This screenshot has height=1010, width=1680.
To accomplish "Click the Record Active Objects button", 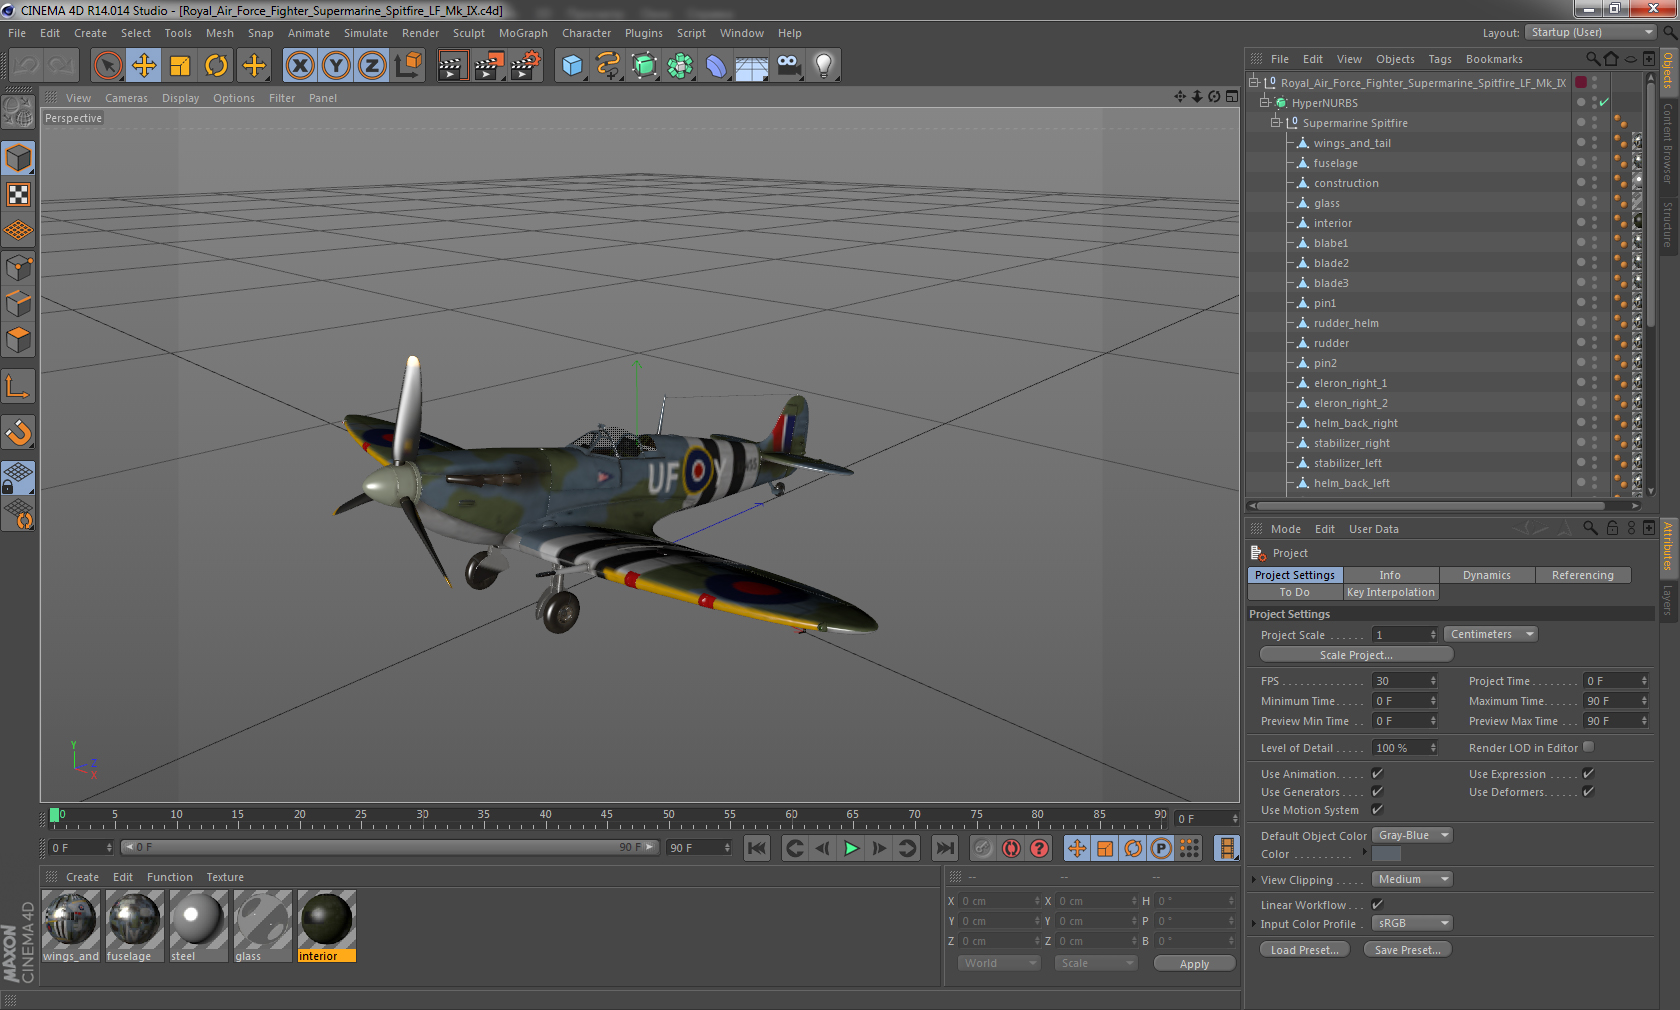I will click(983, 848).
